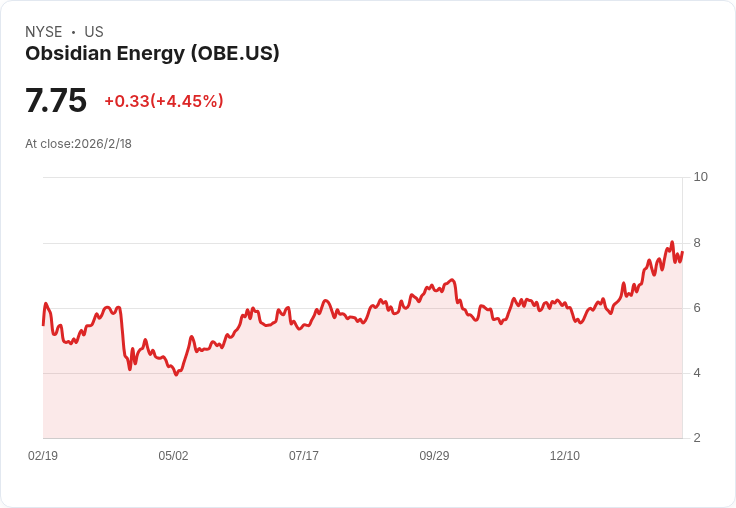Click the 07/17 date axis label
Image resolution: width=736 pixels, height=508 pixels.
304,455
